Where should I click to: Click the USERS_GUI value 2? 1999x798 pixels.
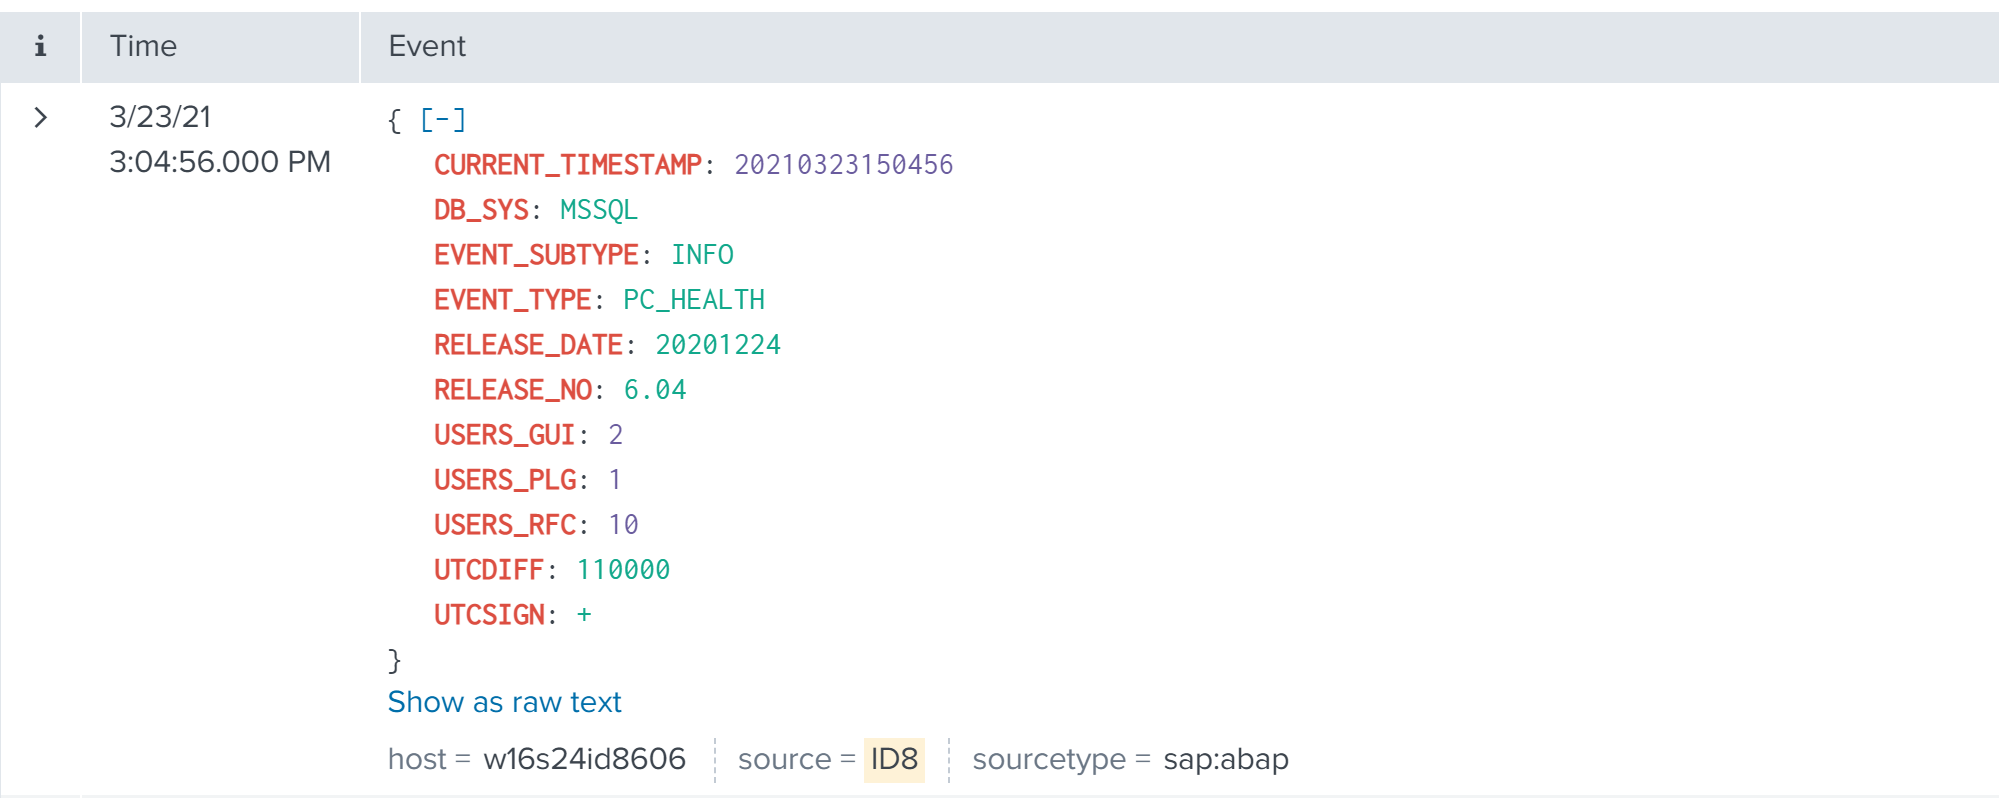[x=616, y=435]
